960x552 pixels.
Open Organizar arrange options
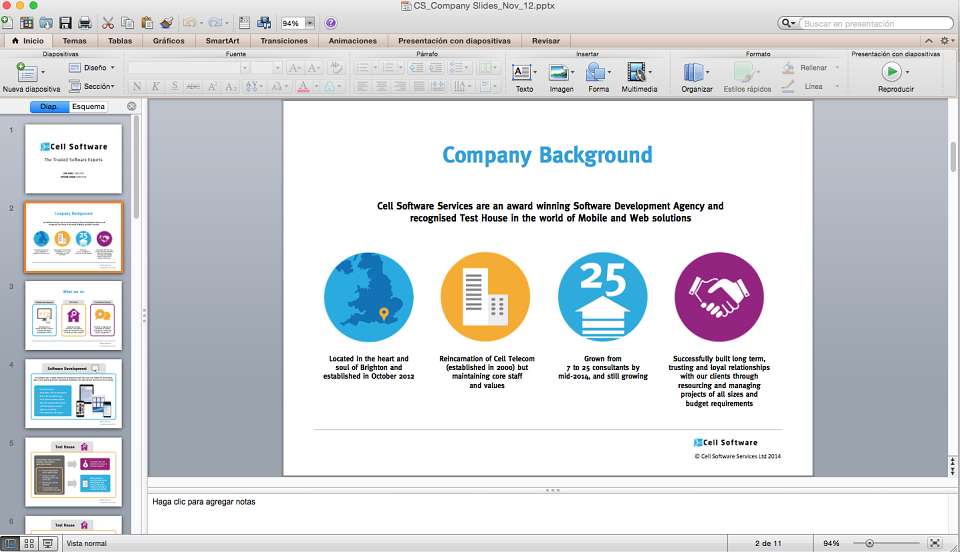(697, 78)
